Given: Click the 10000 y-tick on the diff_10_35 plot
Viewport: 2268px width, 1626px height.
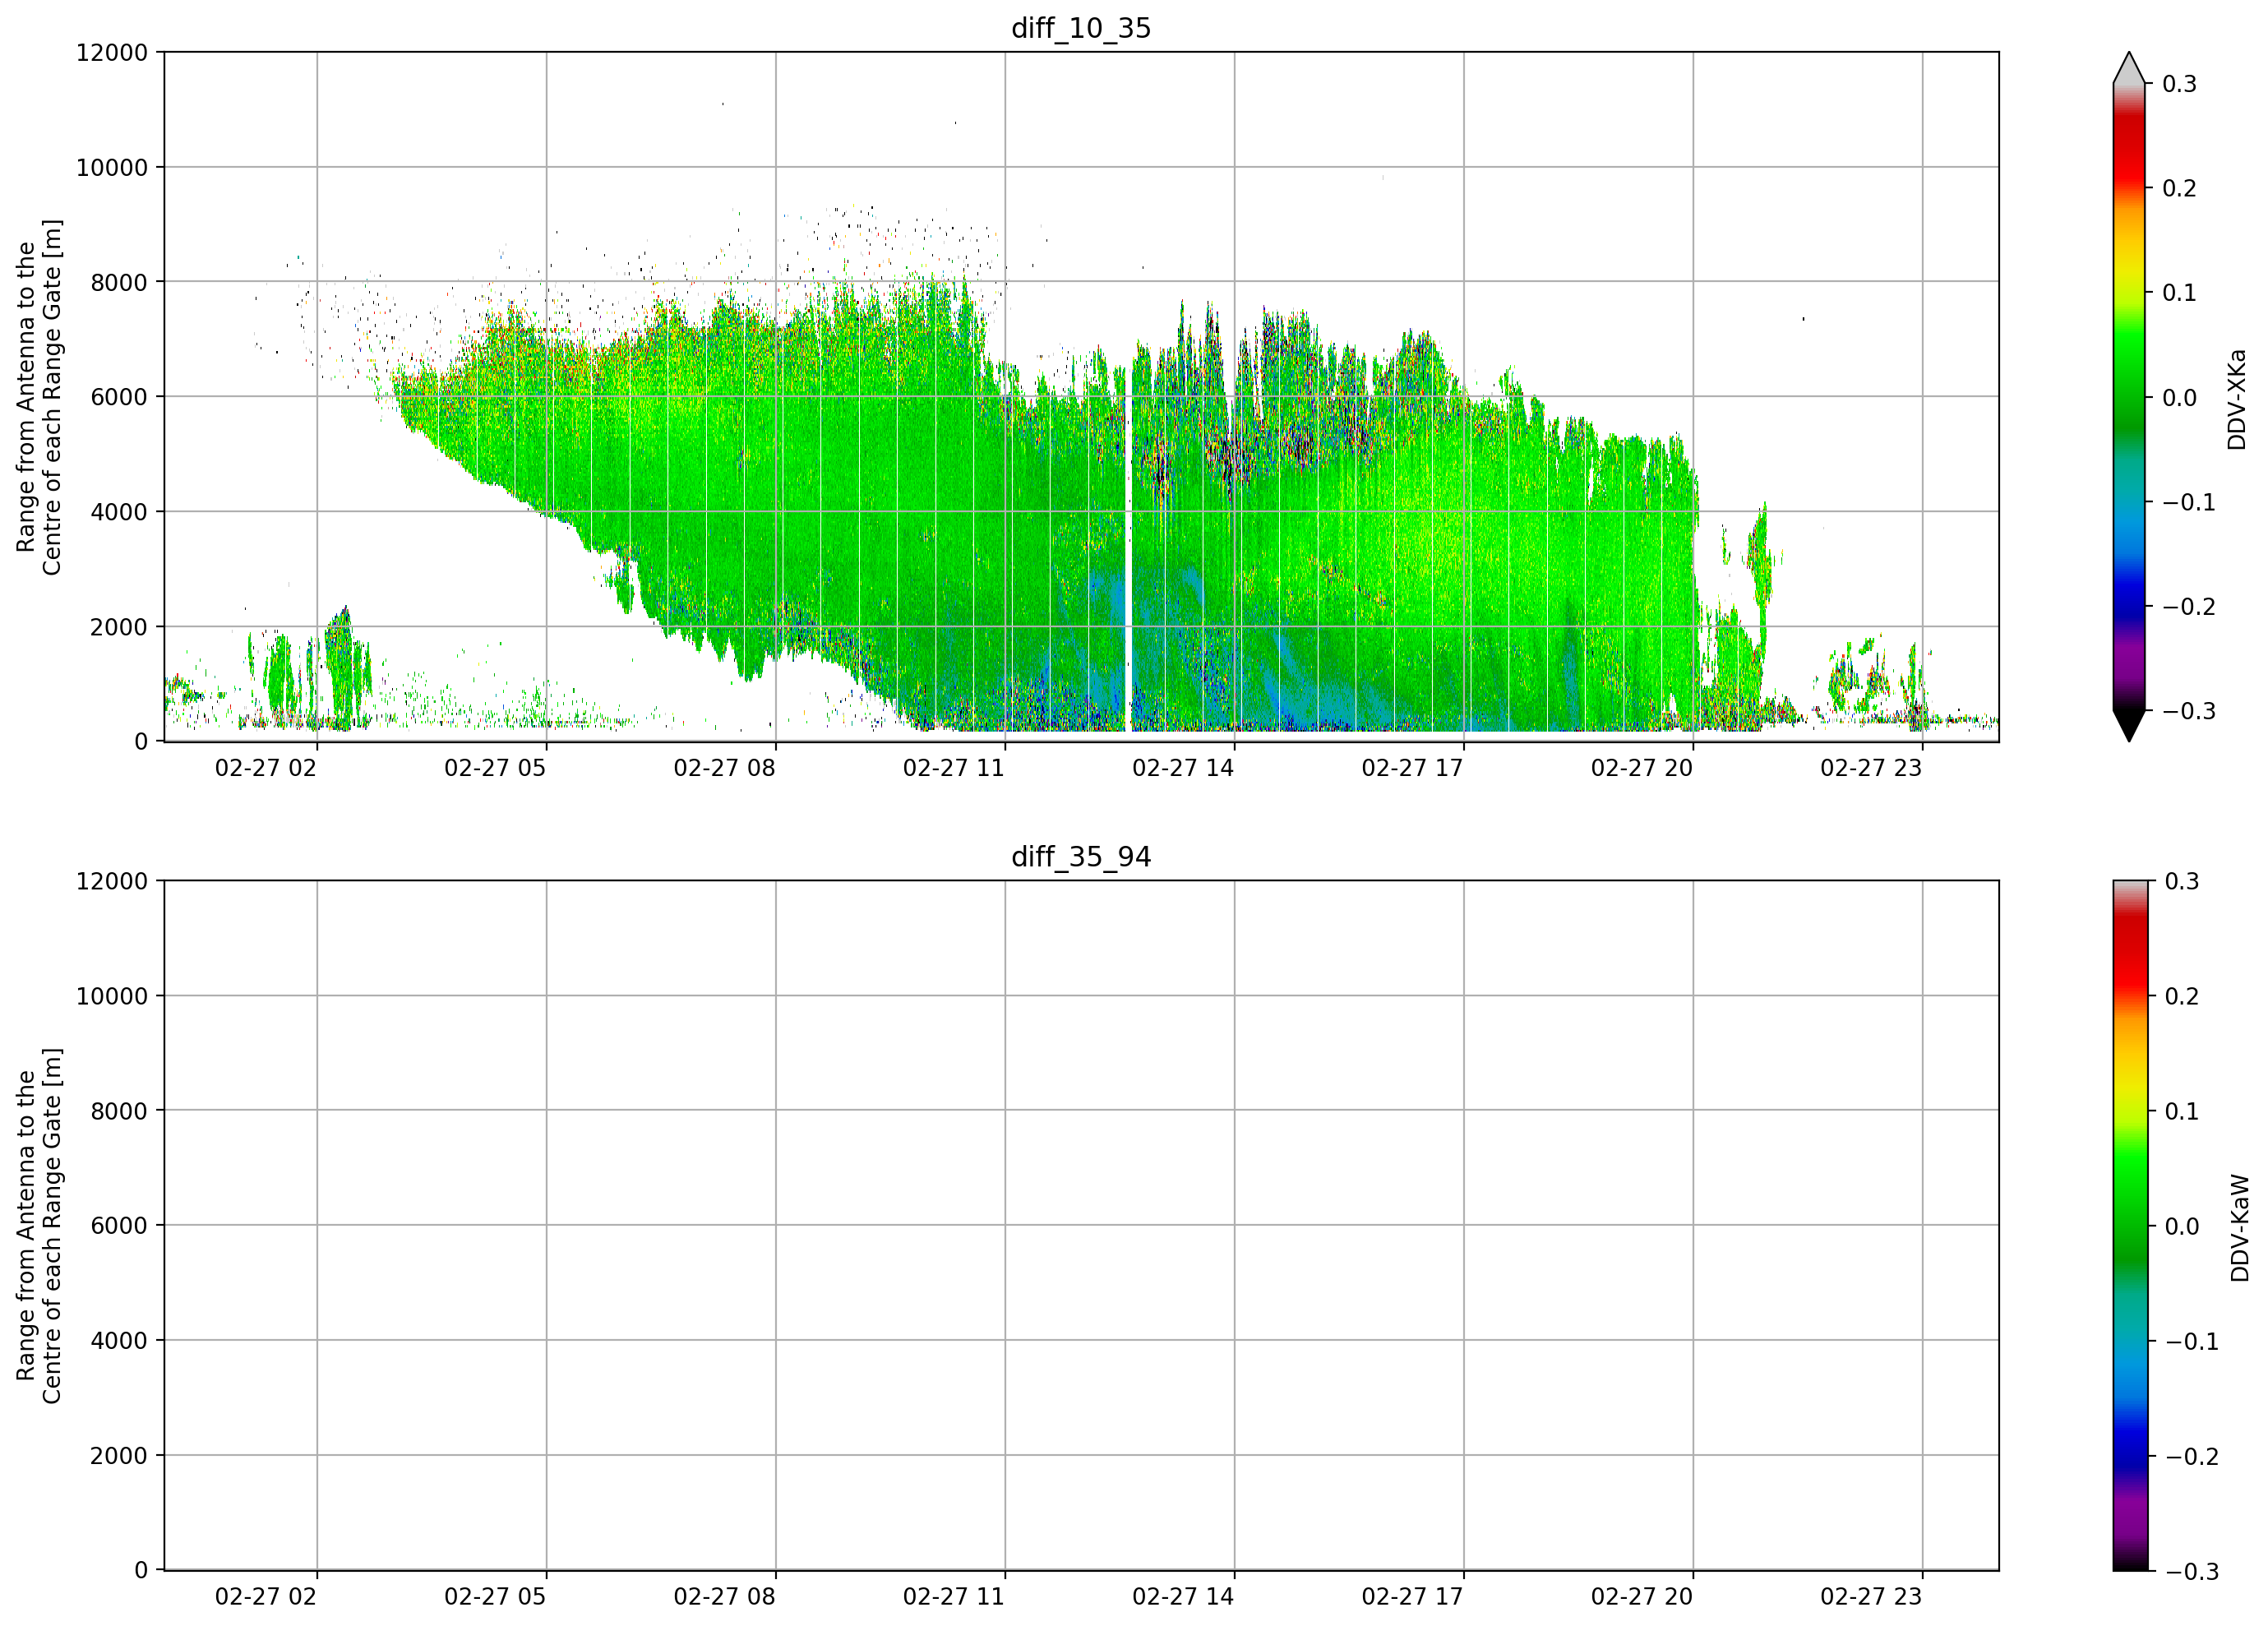Looking at the screenshot, I should point(112,168).
